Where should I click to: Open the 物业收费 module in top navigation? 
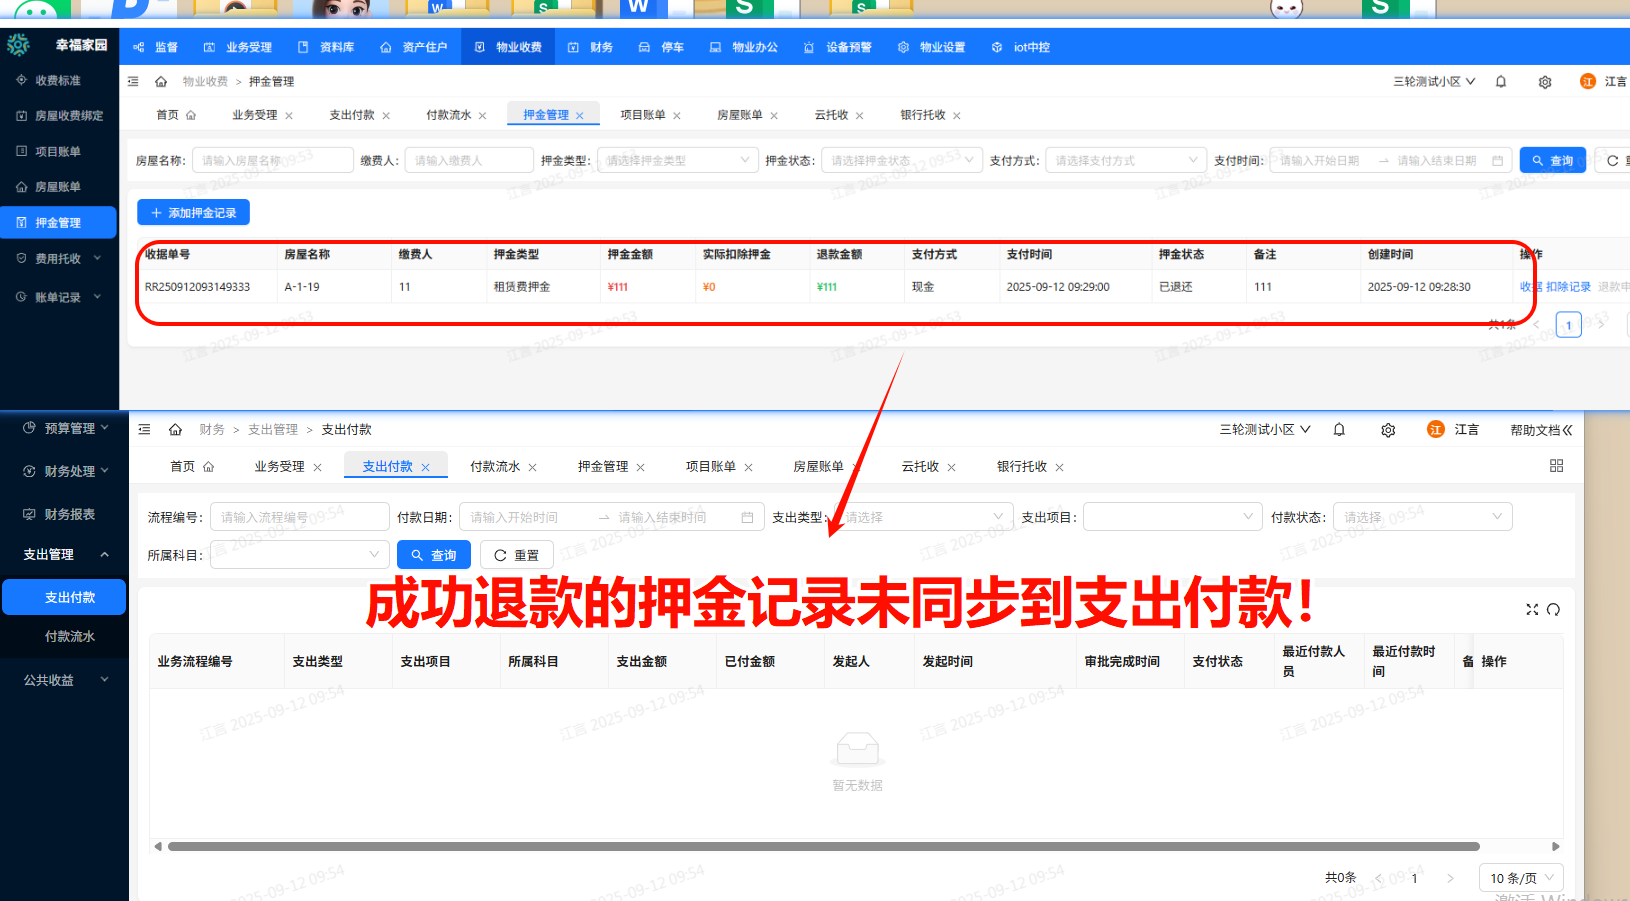click(507, 46)
